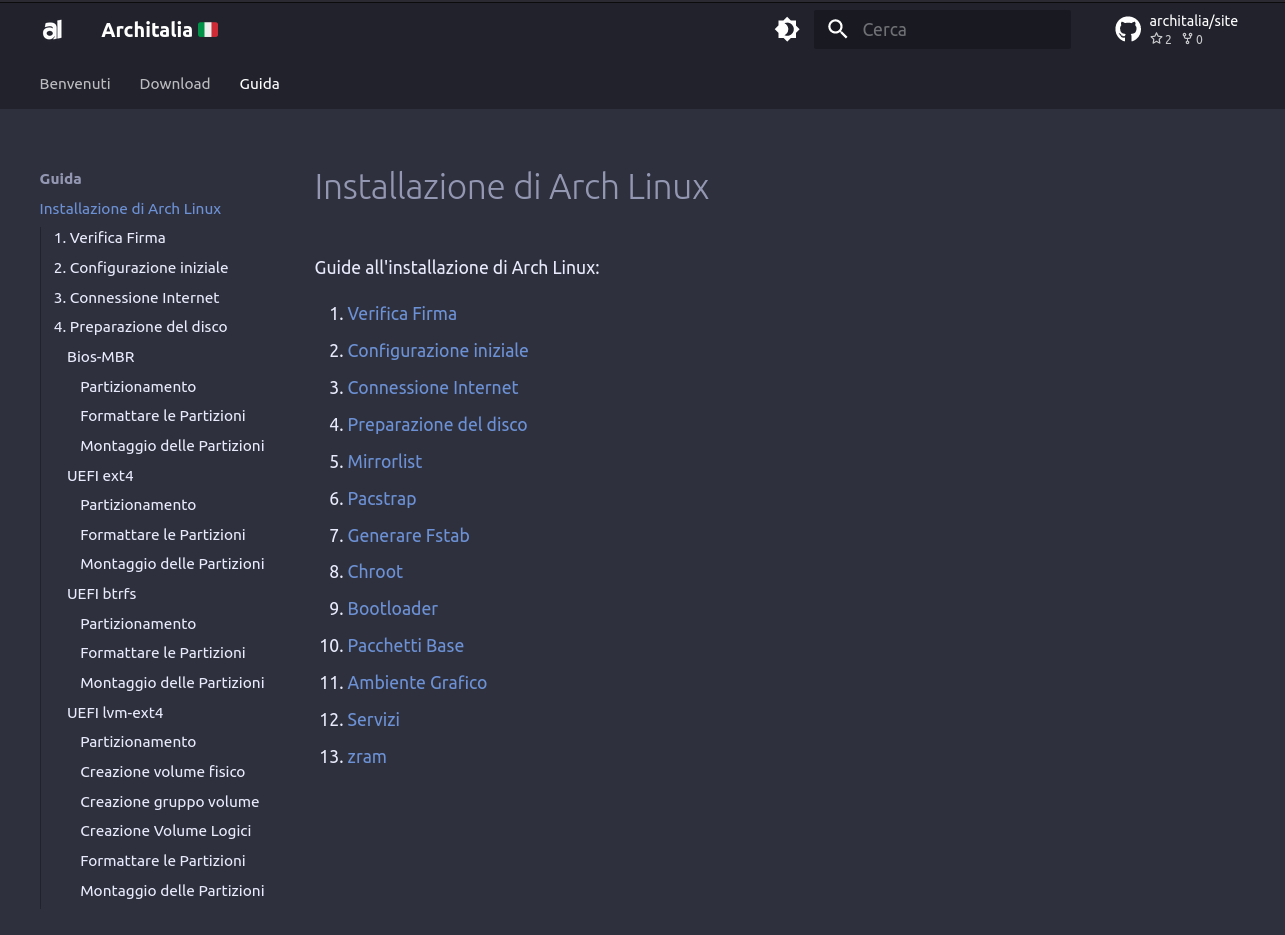Click the star count beside the repository name
The image size is (1285, 935).
pyautogui.click(x=1161, y=39)
